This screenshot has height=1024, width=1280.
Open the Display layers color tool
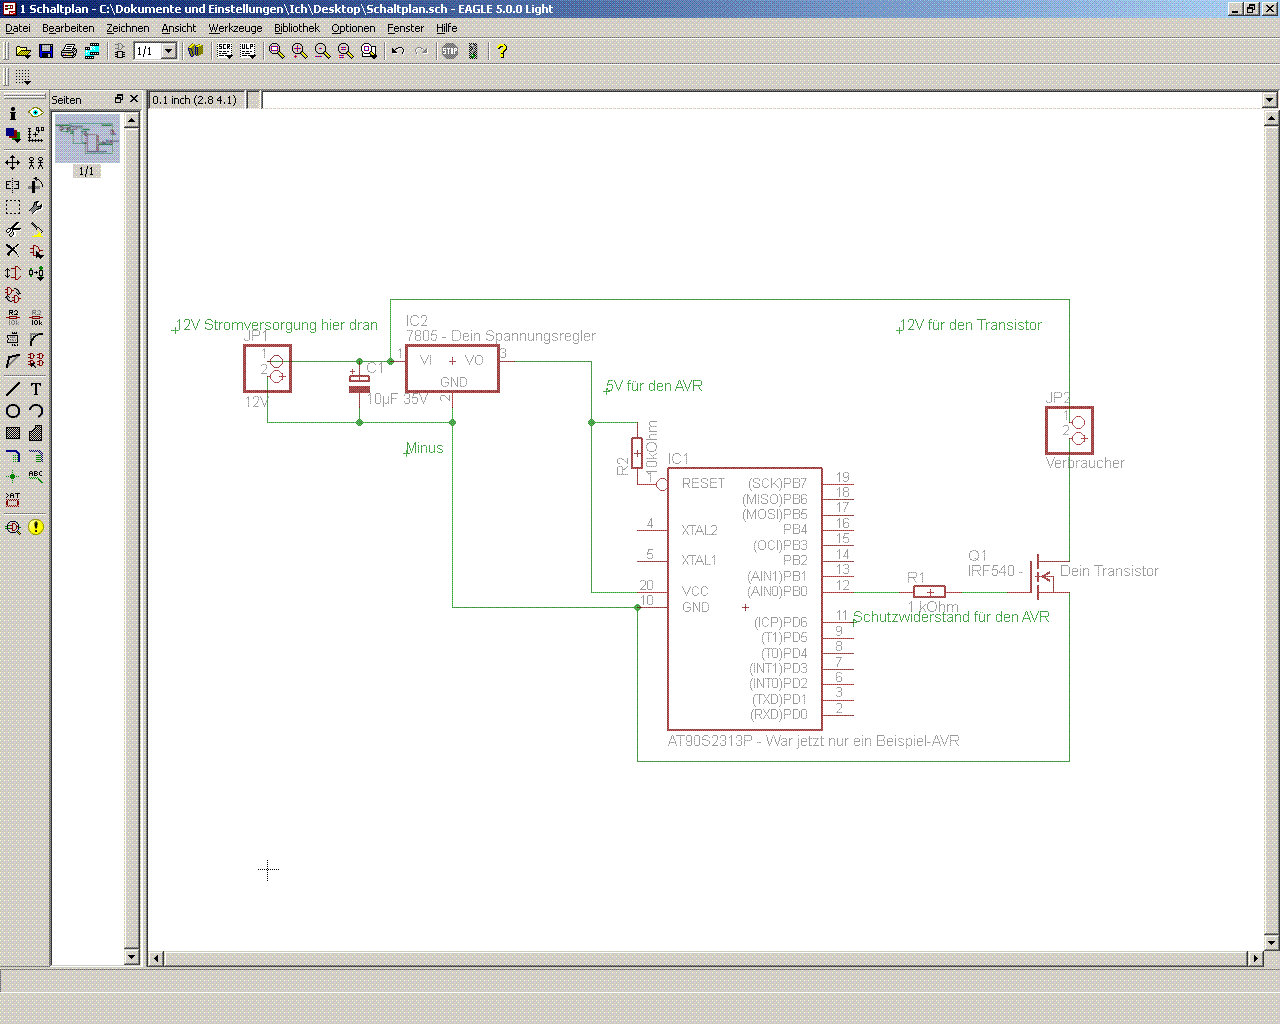[13, 134]
